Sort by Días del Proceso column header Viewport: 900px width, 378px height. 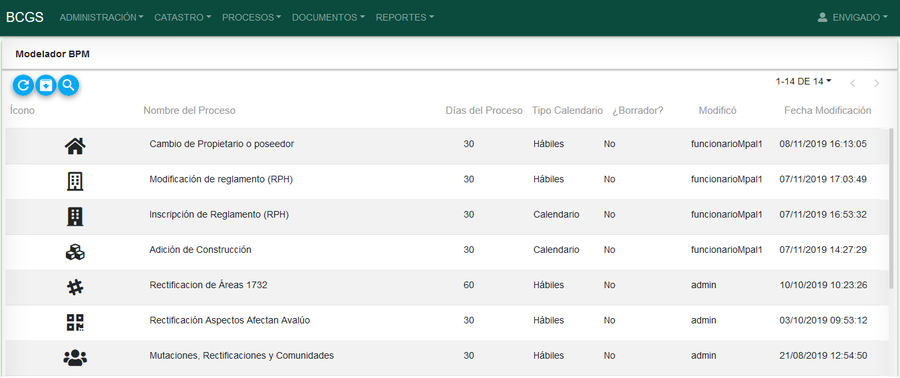point(484,111)
